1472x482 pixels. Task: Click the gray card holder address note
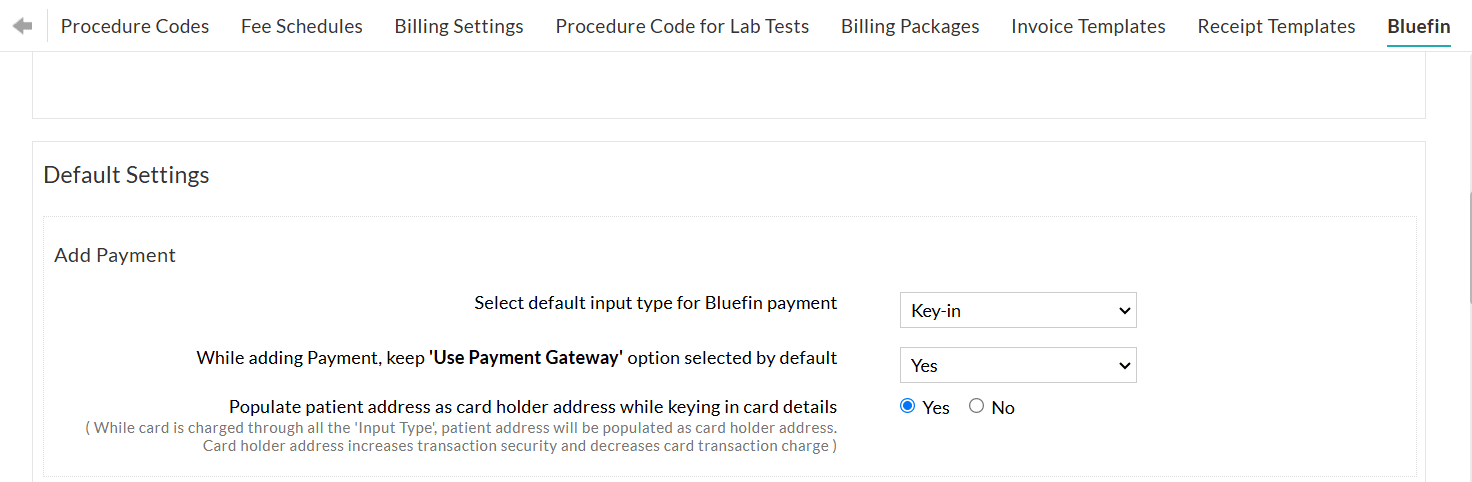462,437
